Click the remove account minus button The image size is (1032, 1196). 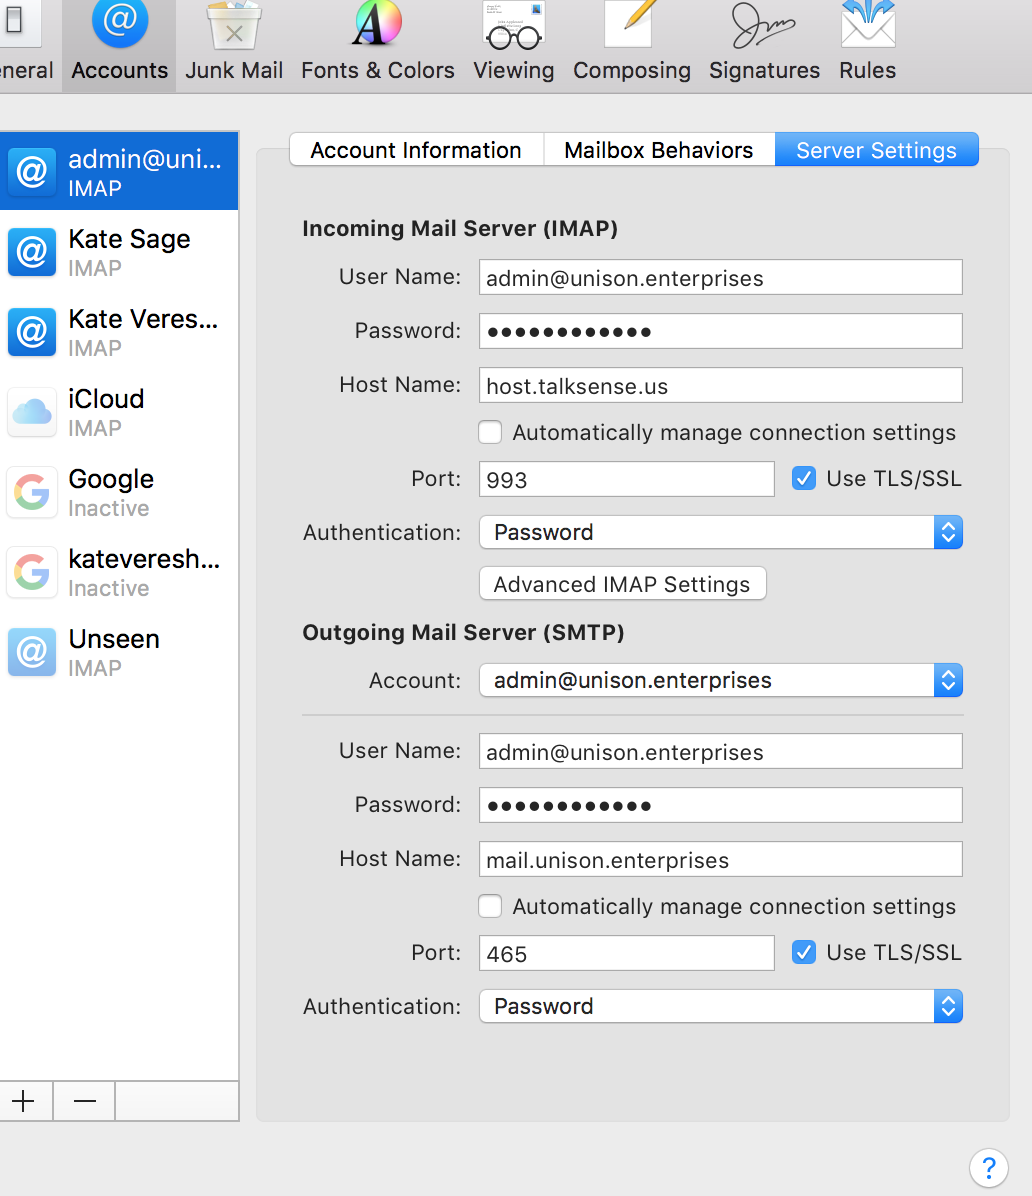[x=85, y=1101]
